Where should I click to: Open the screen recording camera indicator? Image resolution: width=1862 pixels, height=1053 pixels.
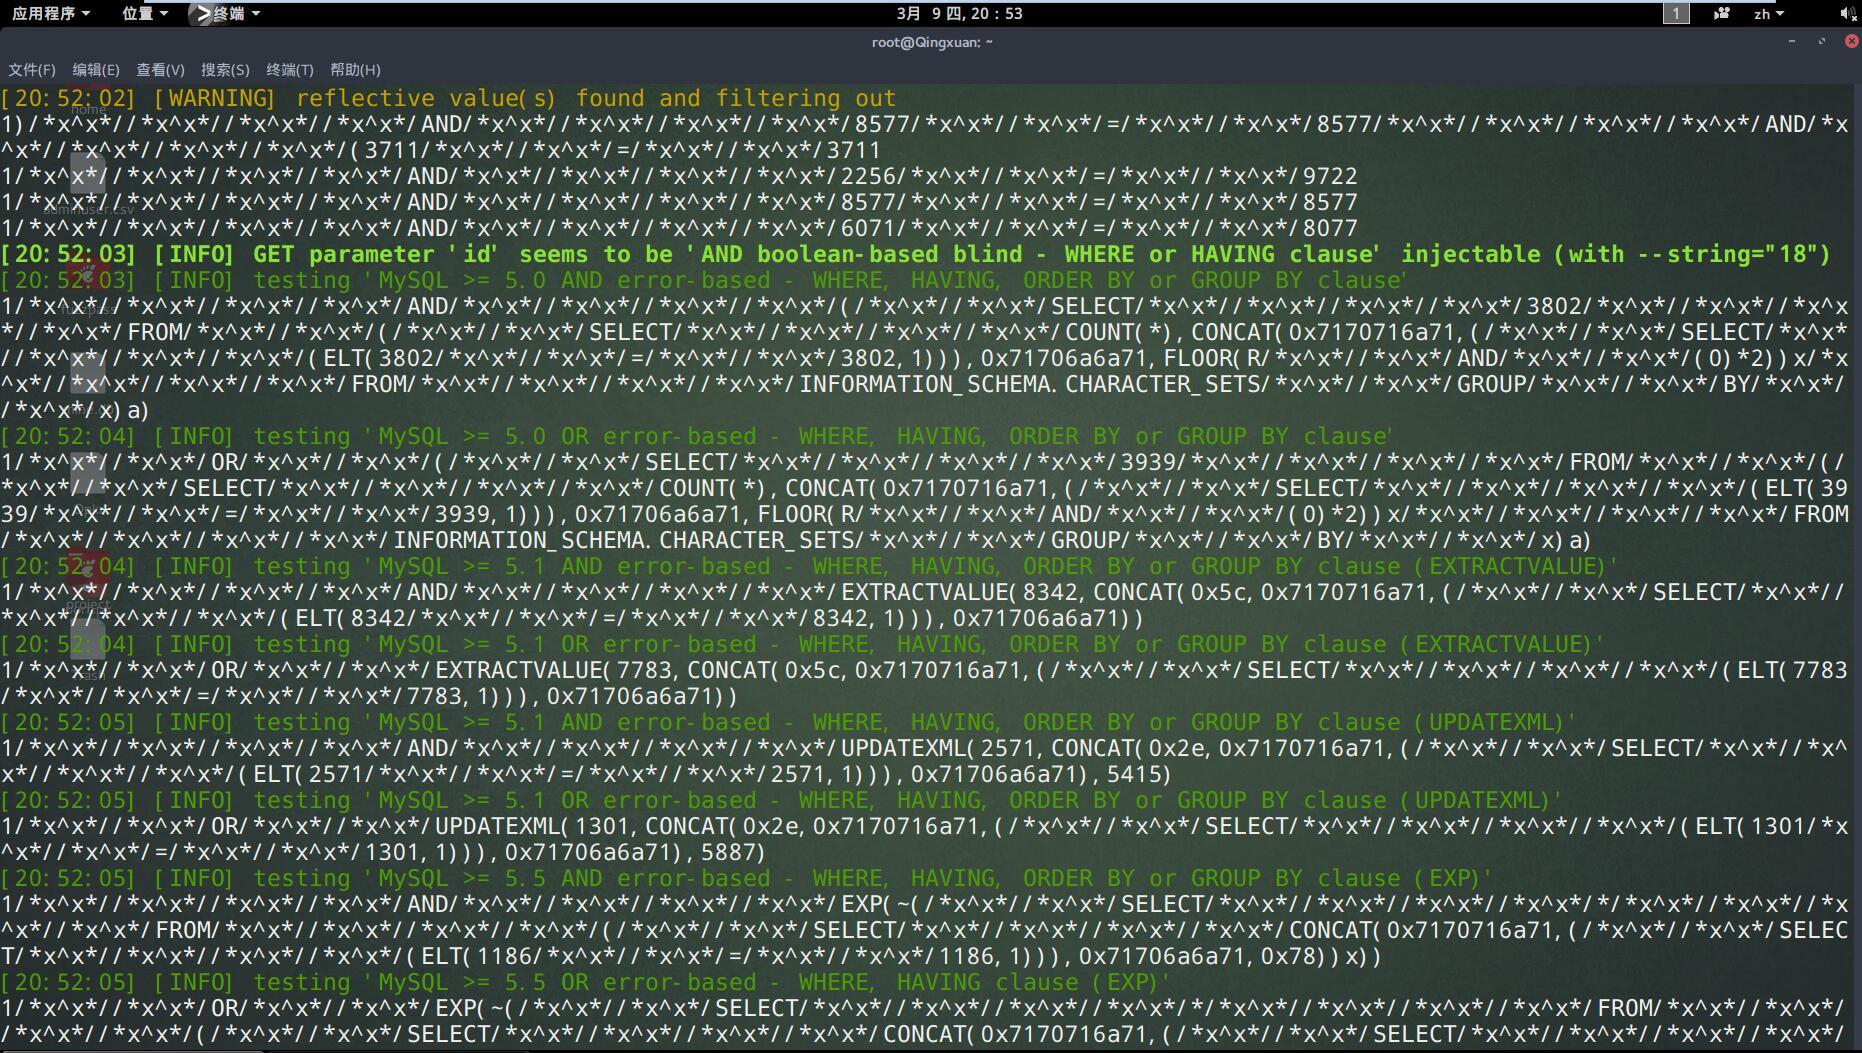(1722, 13)
